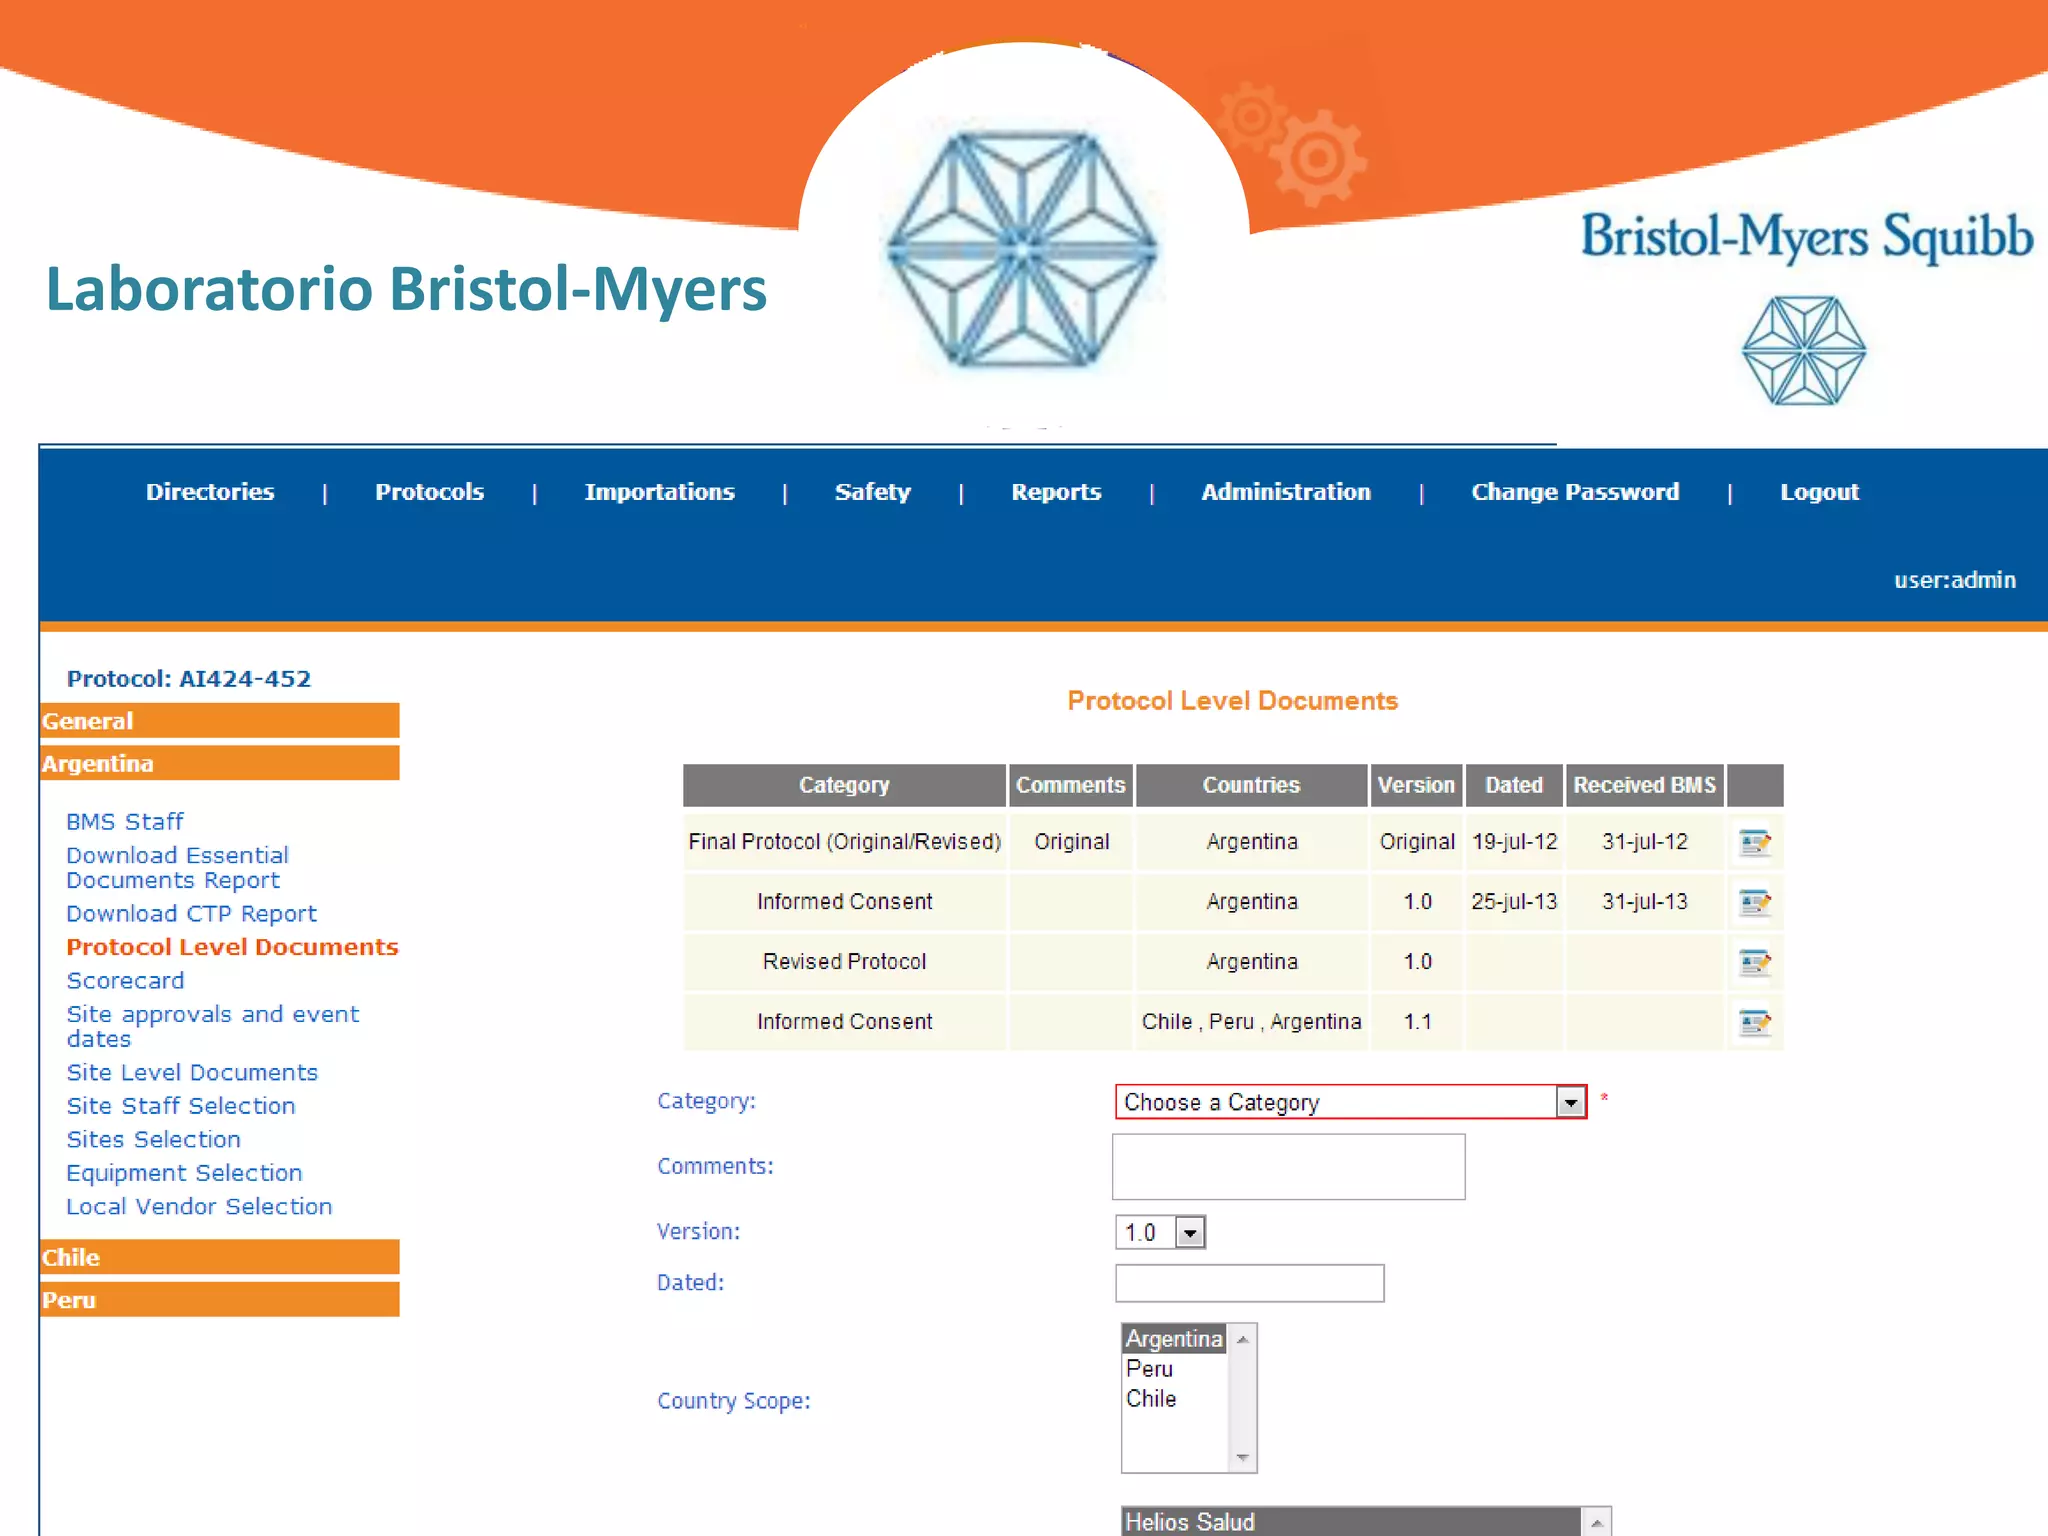Select Chile in Country Scope list
Screen dimensions: 2048x1536
tap(1175, 1399)
